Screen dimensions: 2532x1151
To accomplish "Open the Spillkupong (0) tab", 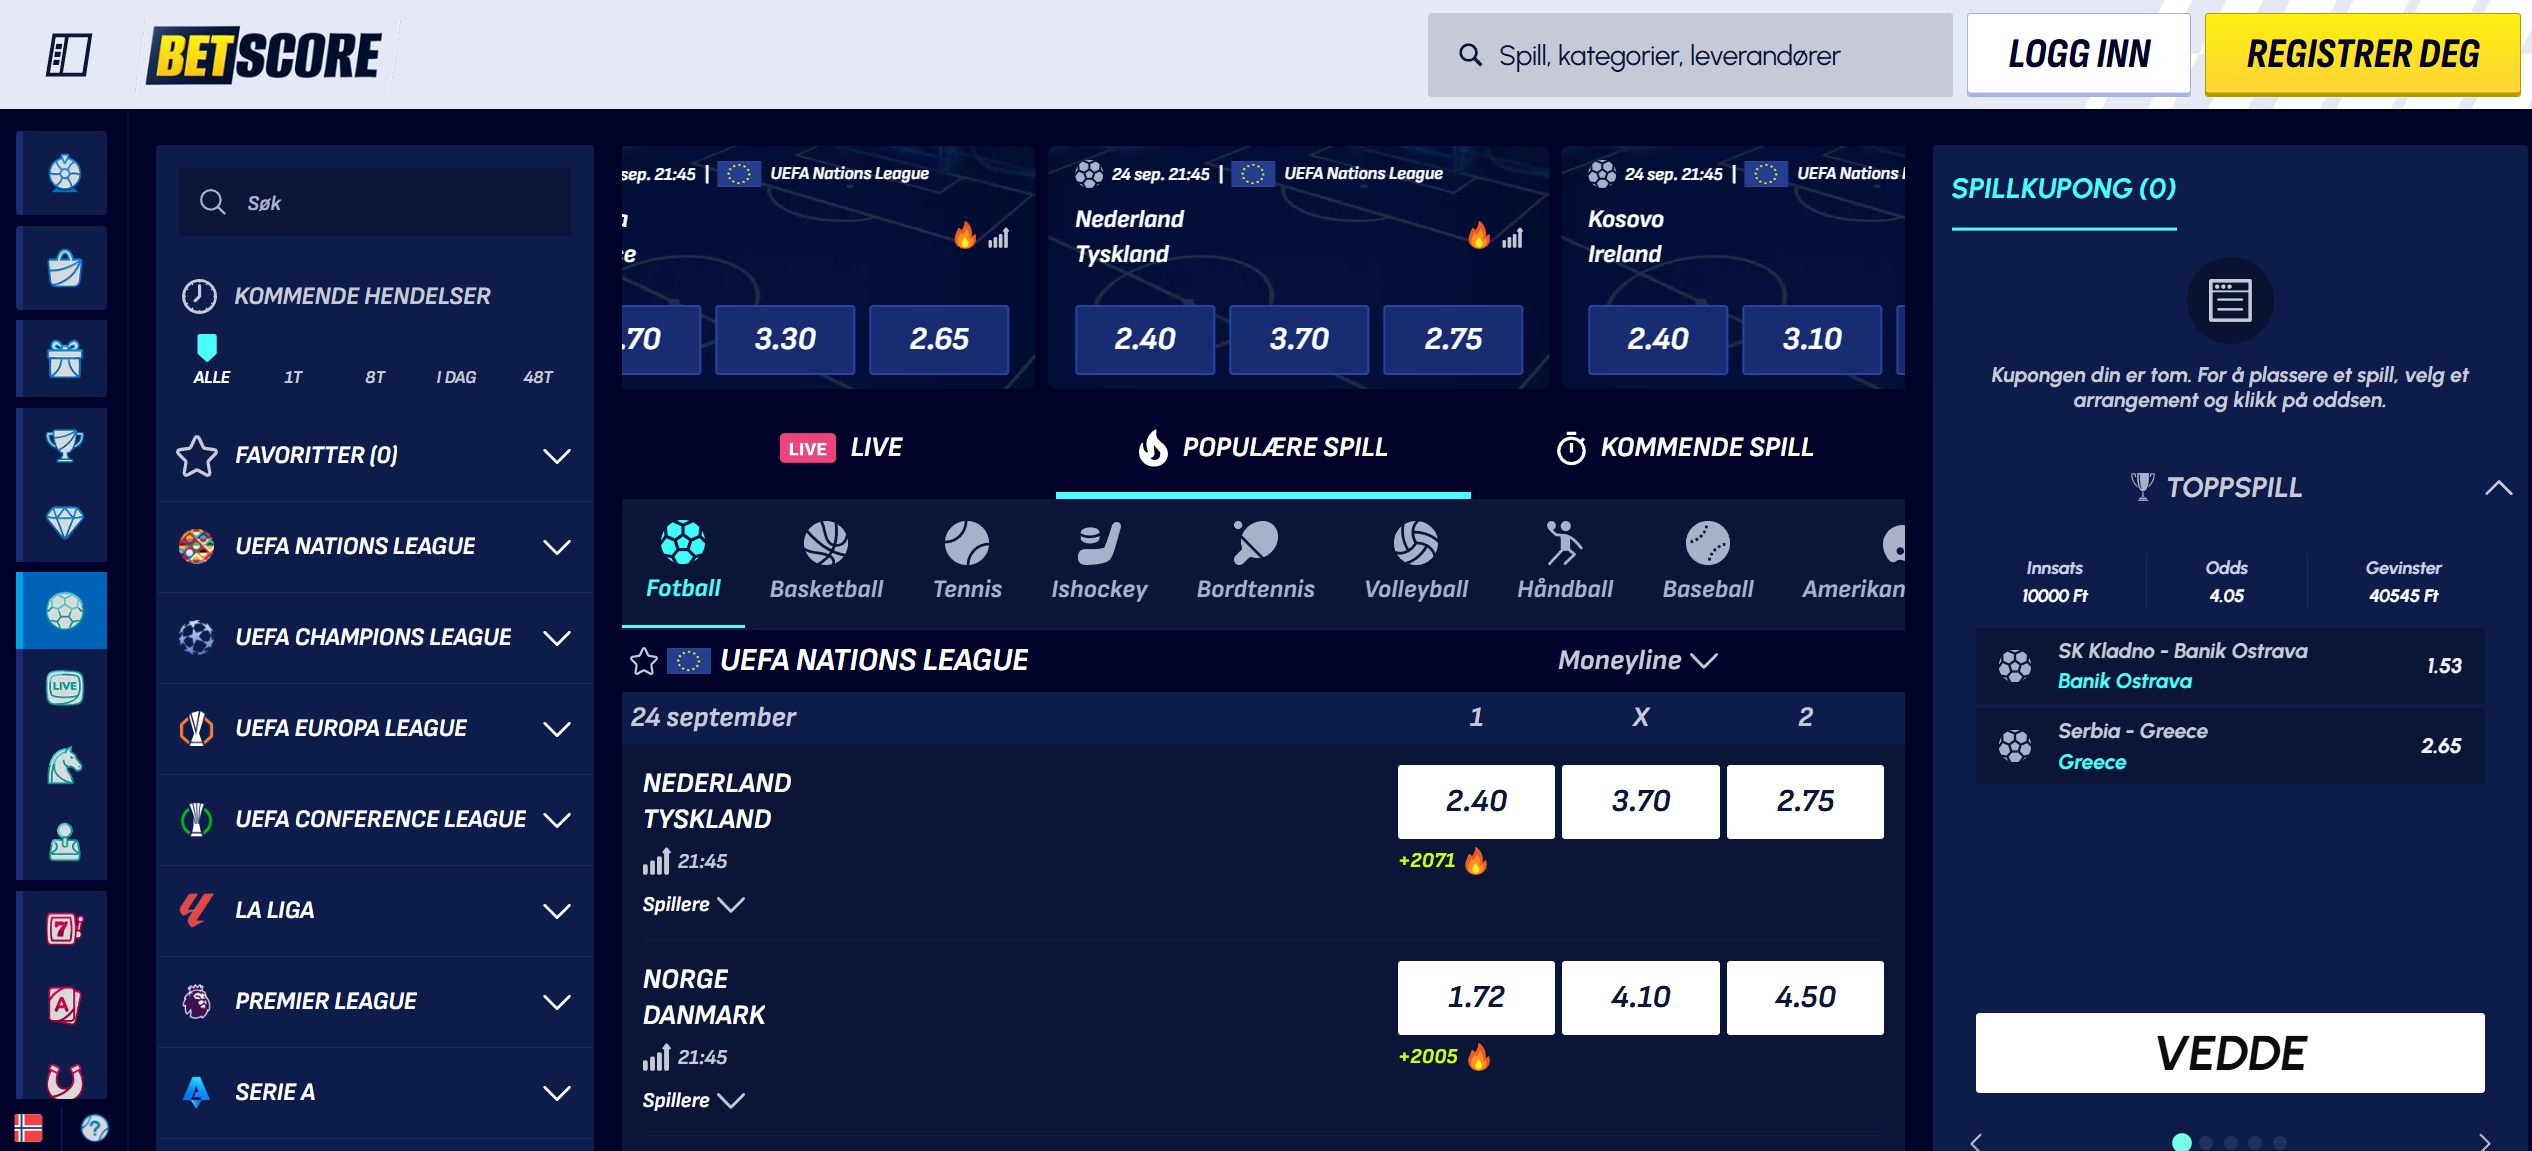I will (2064, 189).
